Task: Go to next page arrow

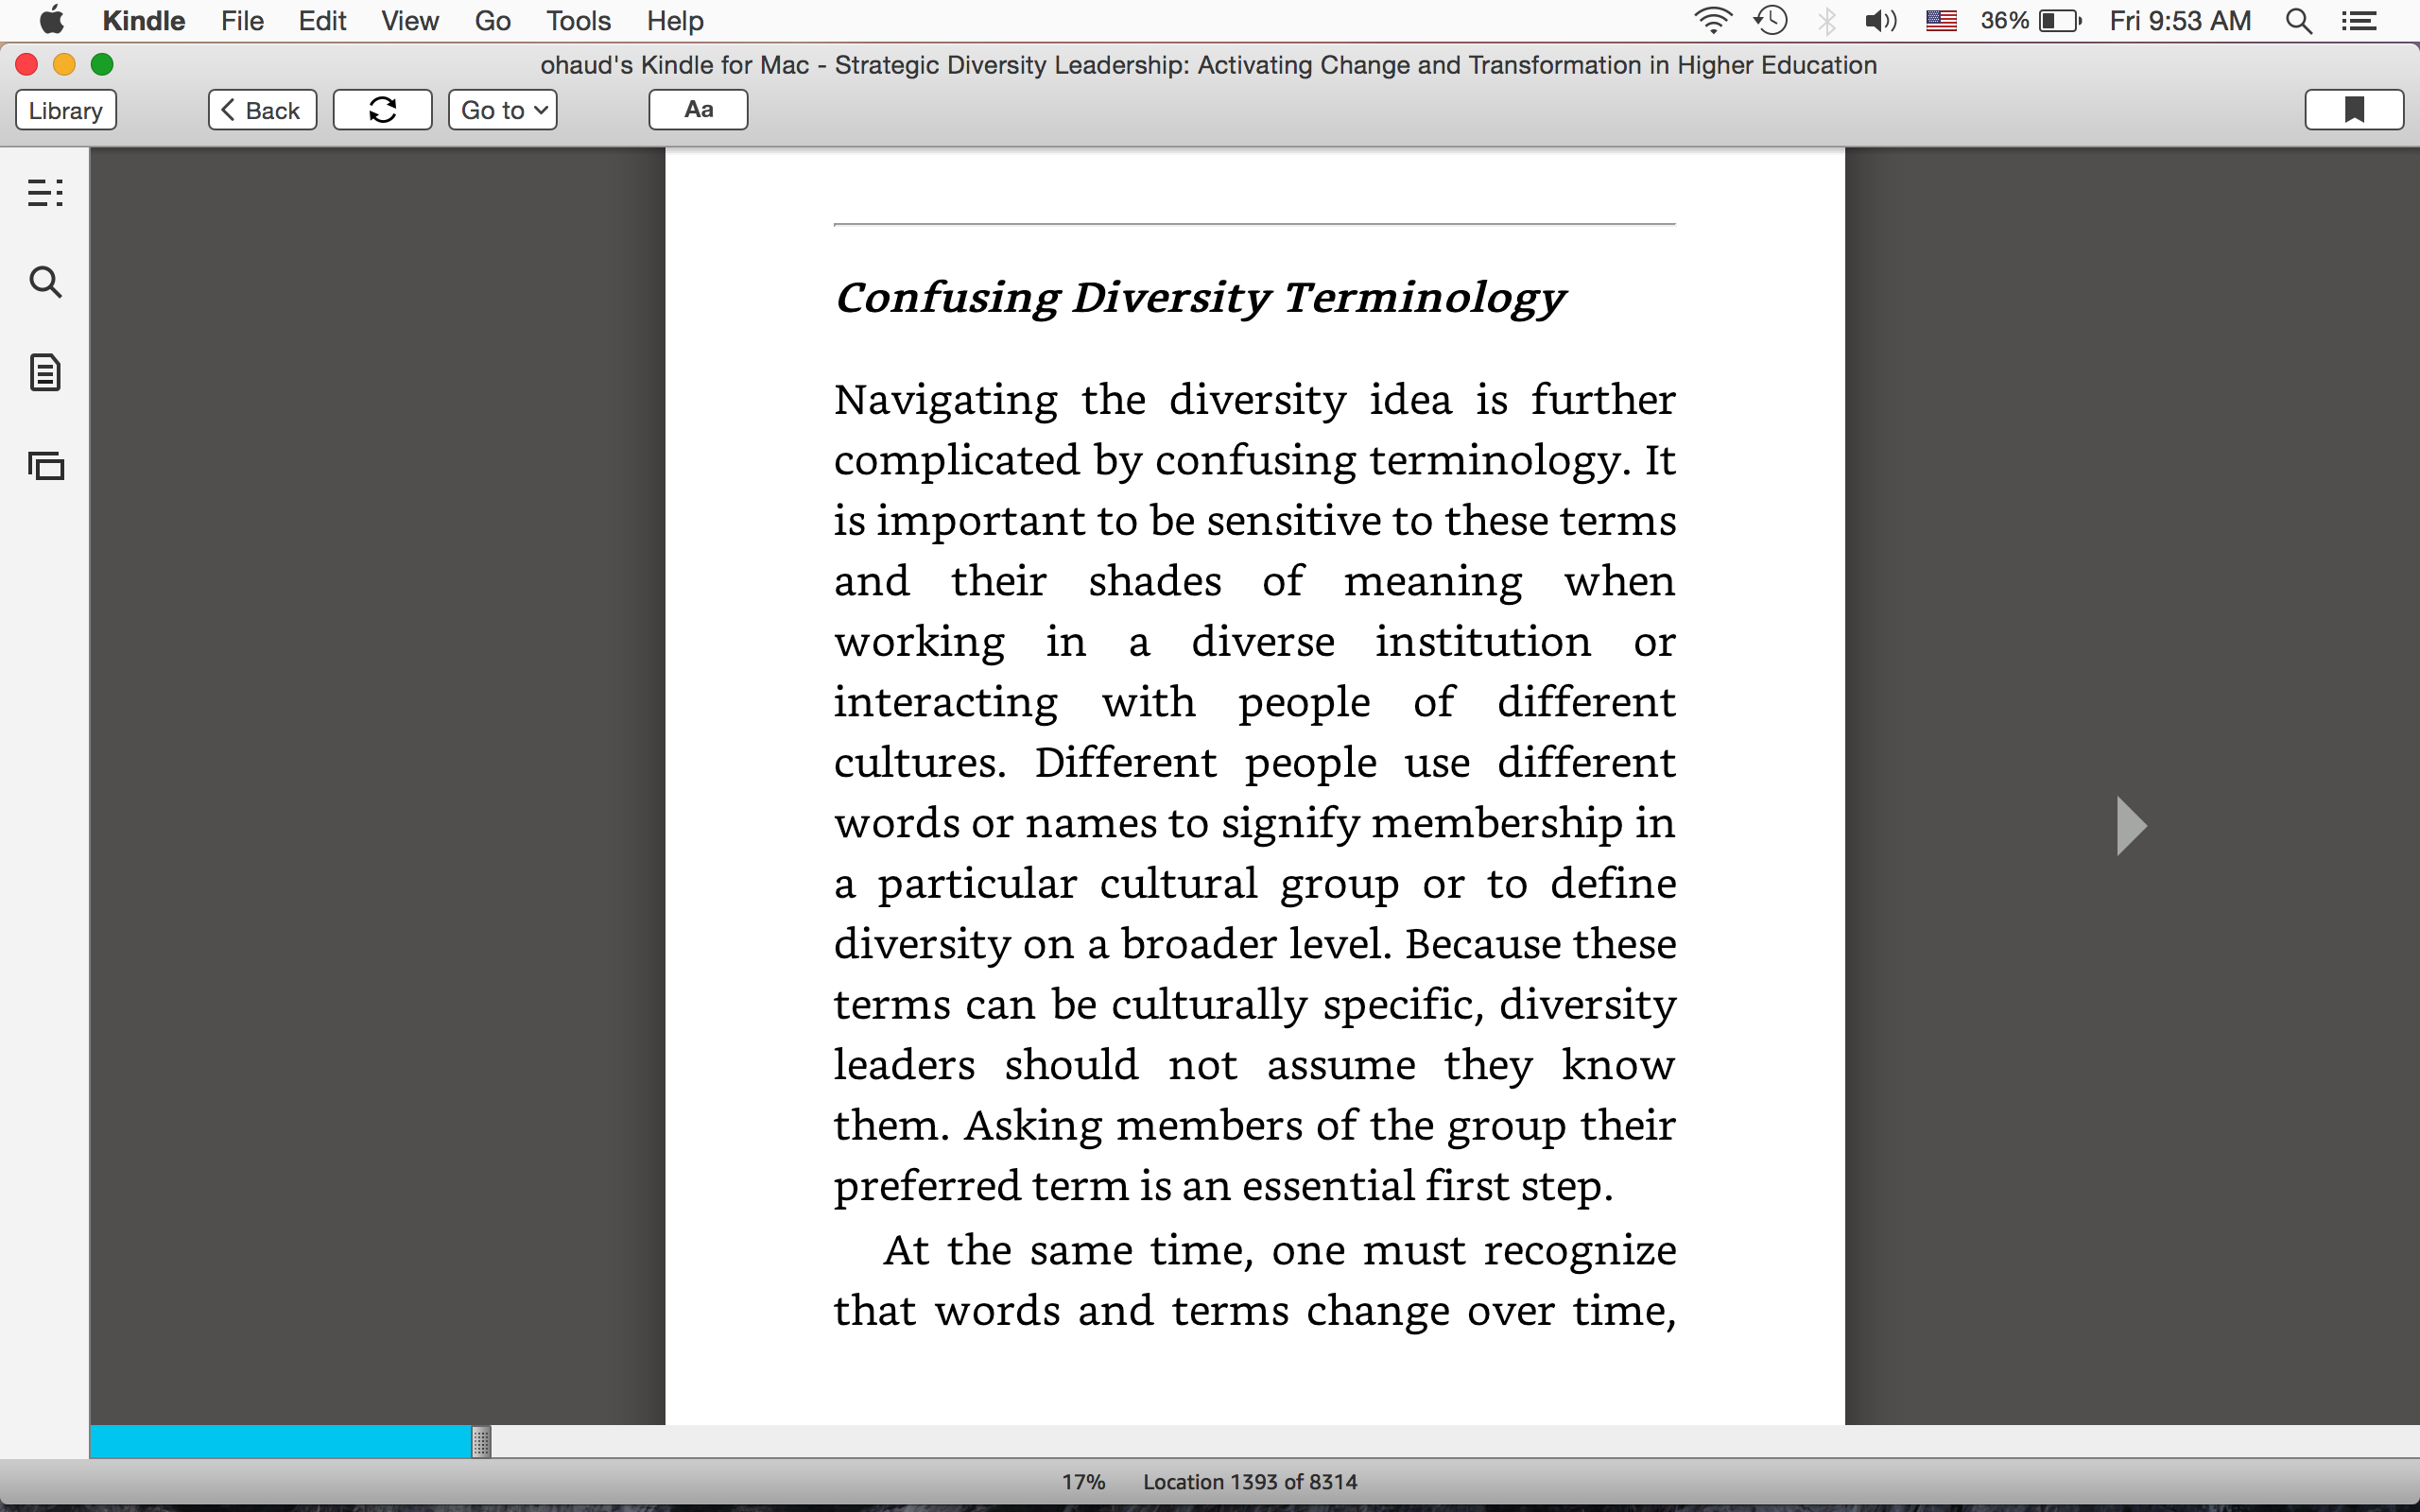Action: coord(2131,826)
